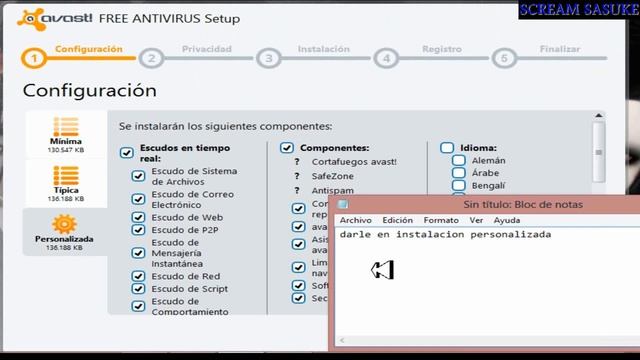640x360 pixels.
Task: Enable the Alemán language checkbox
Action: click(x=459, y=160)
